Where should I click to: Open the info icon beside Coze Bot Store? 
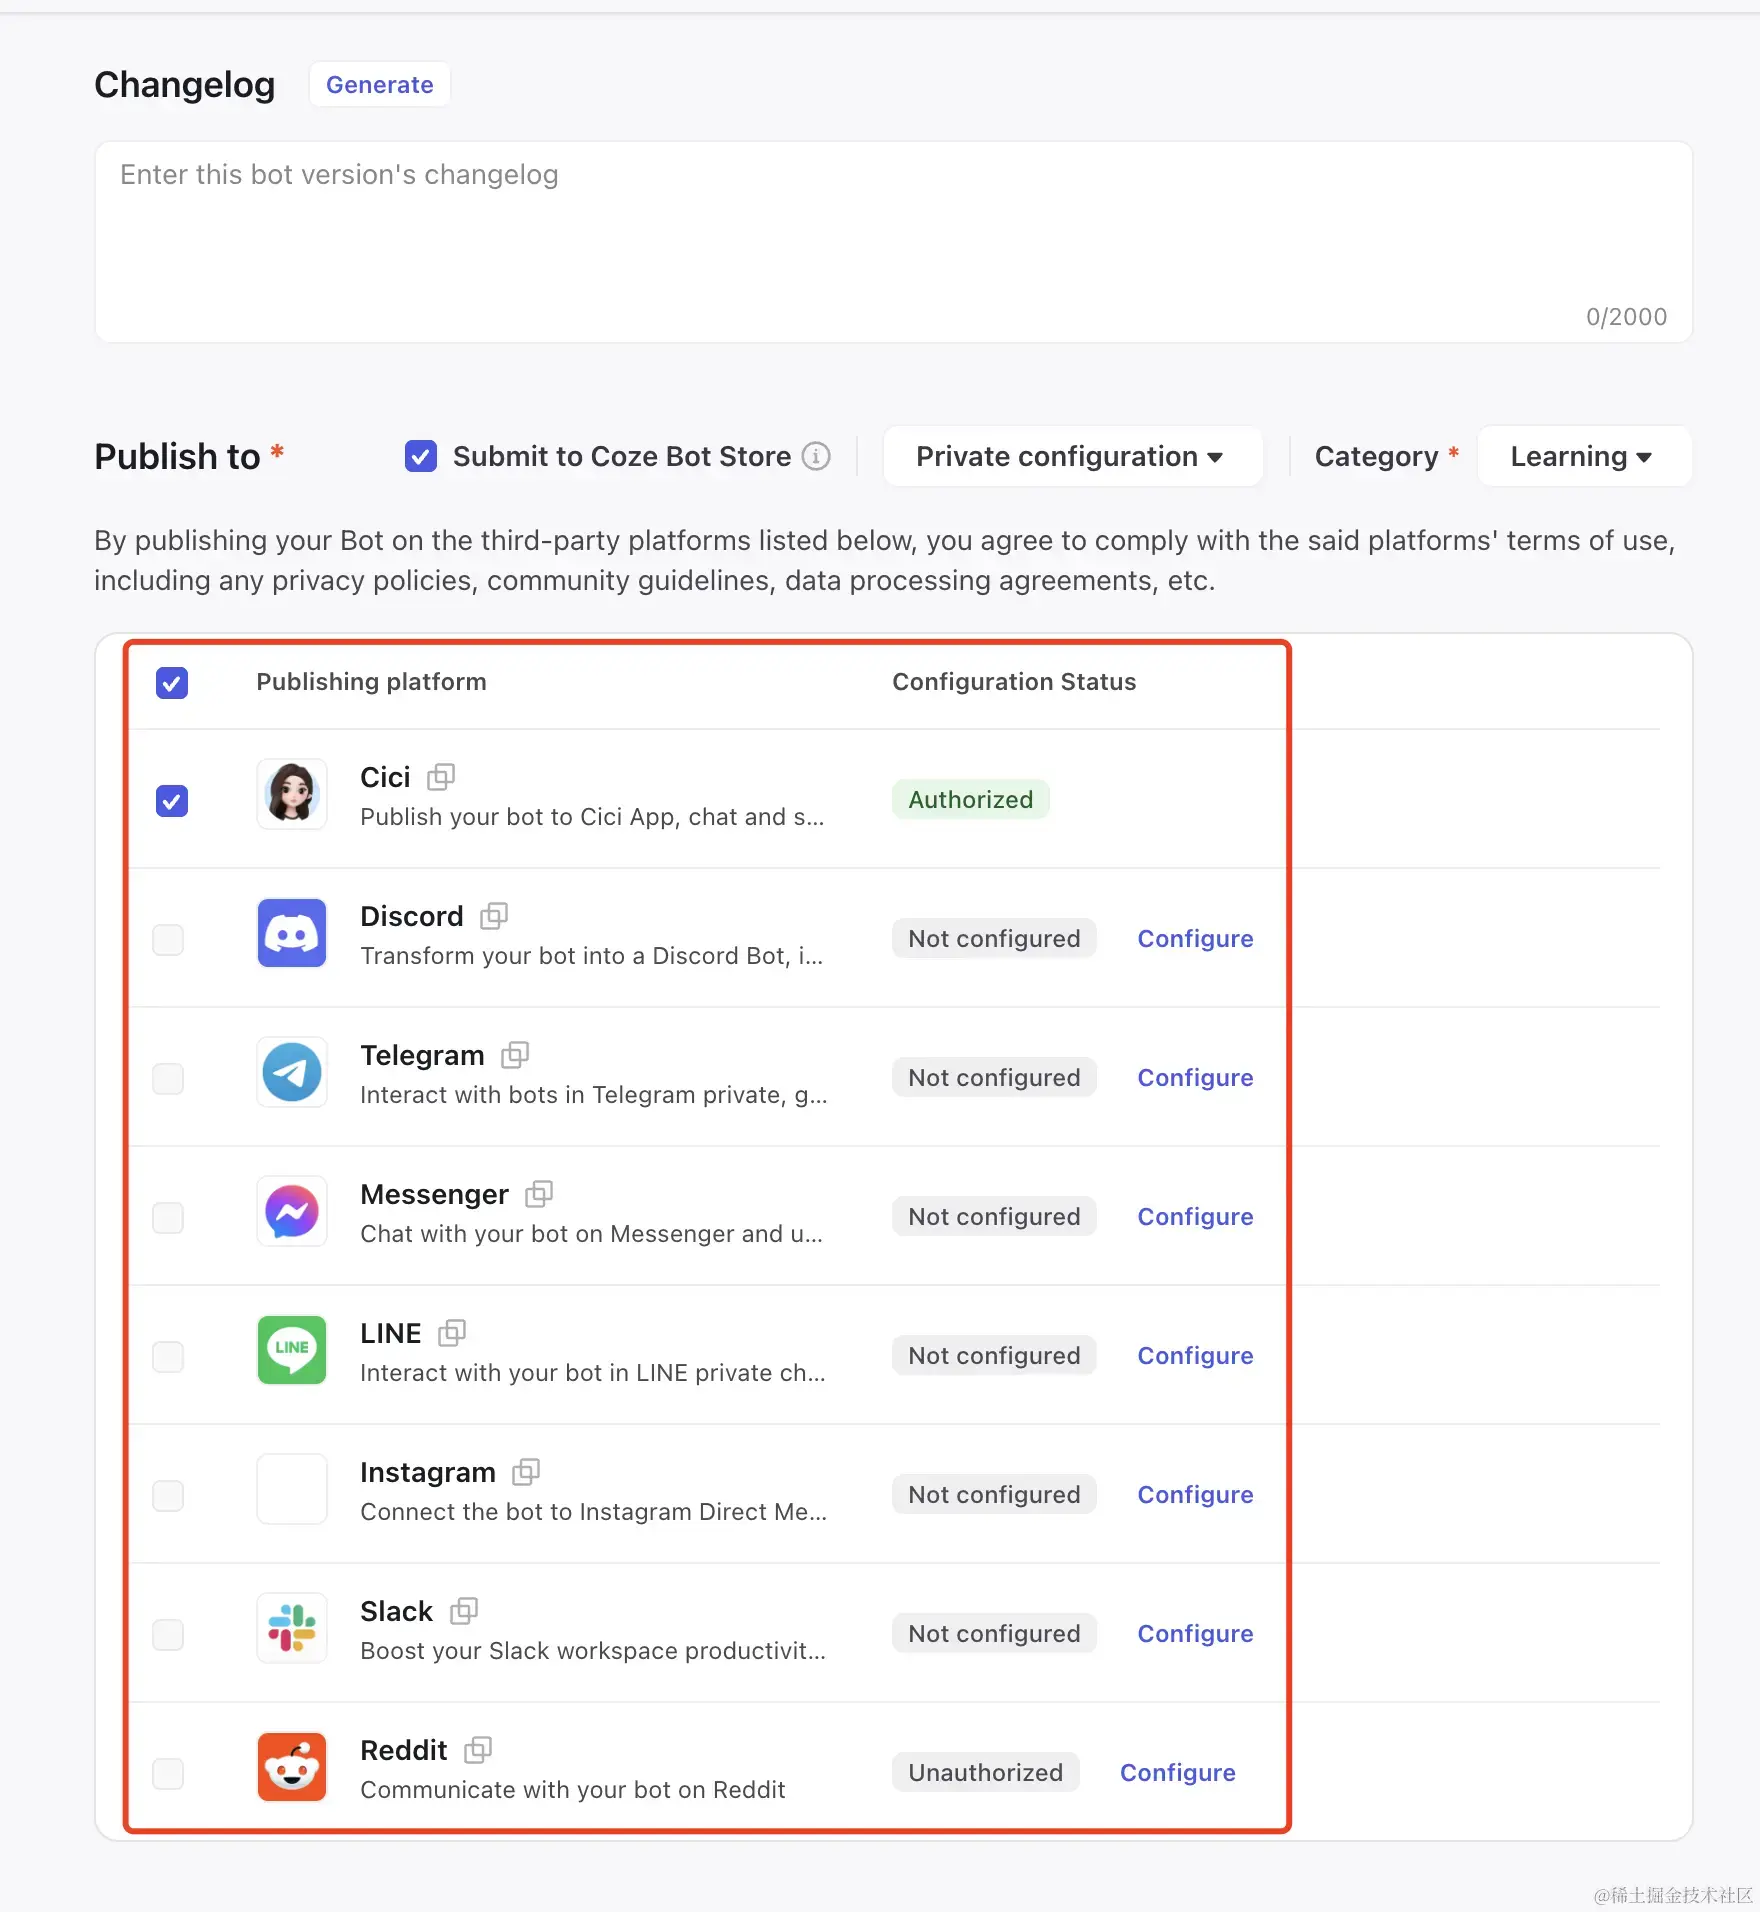click(816, 457)
